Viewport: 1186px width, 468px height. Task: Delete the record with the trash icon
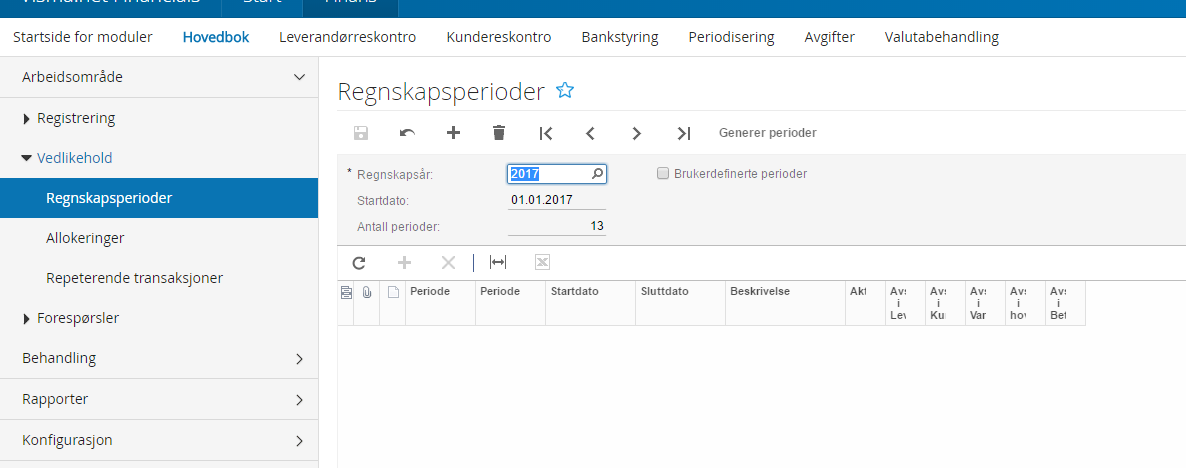point(498,133)
